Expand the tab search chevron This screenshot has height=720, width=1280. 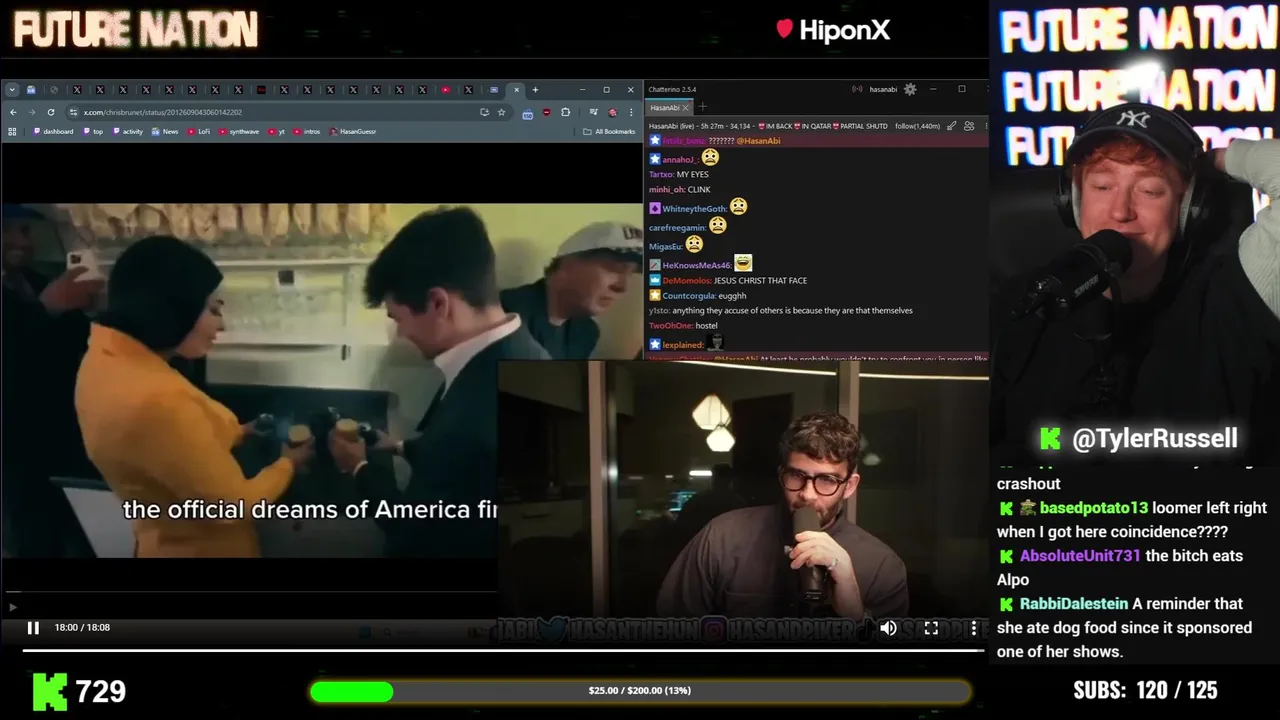coord(12,90)
